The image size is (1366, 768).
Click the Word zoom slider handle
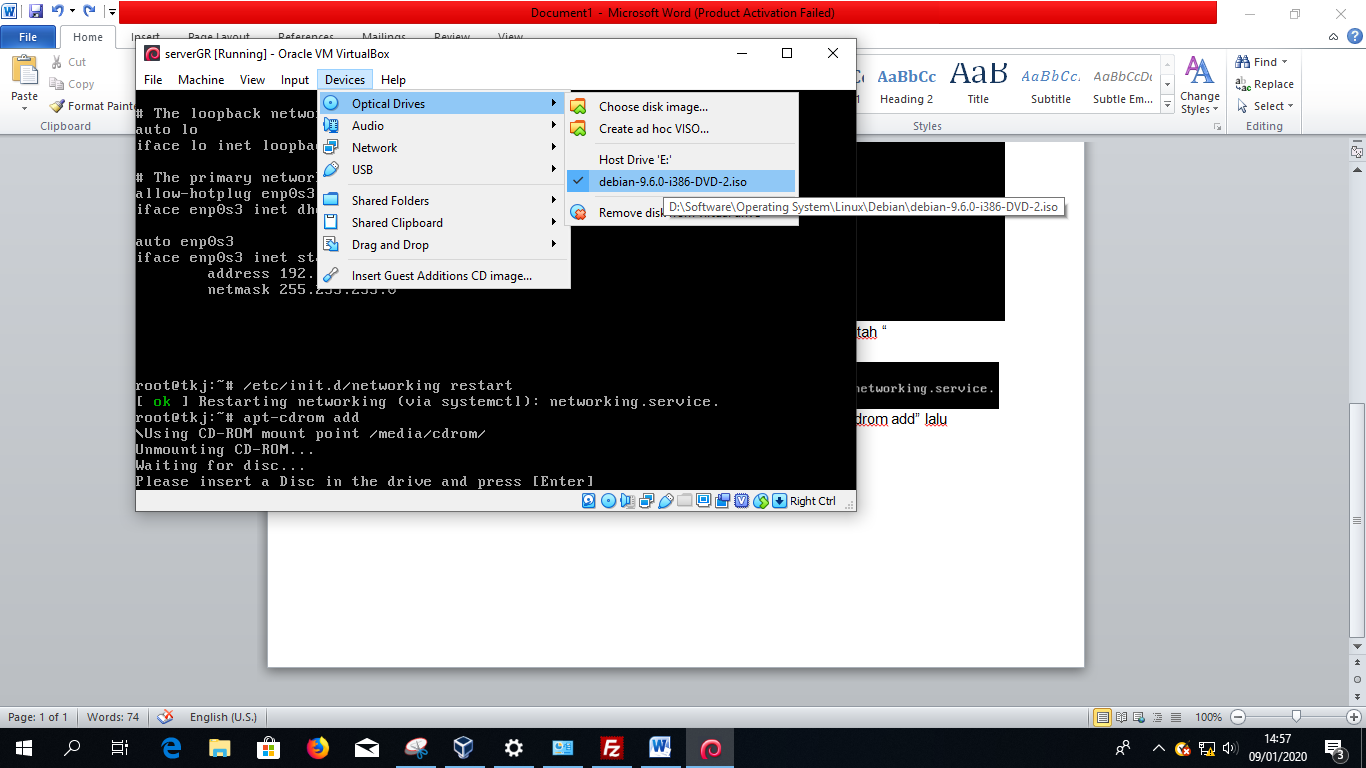(x=1296, y=717)
